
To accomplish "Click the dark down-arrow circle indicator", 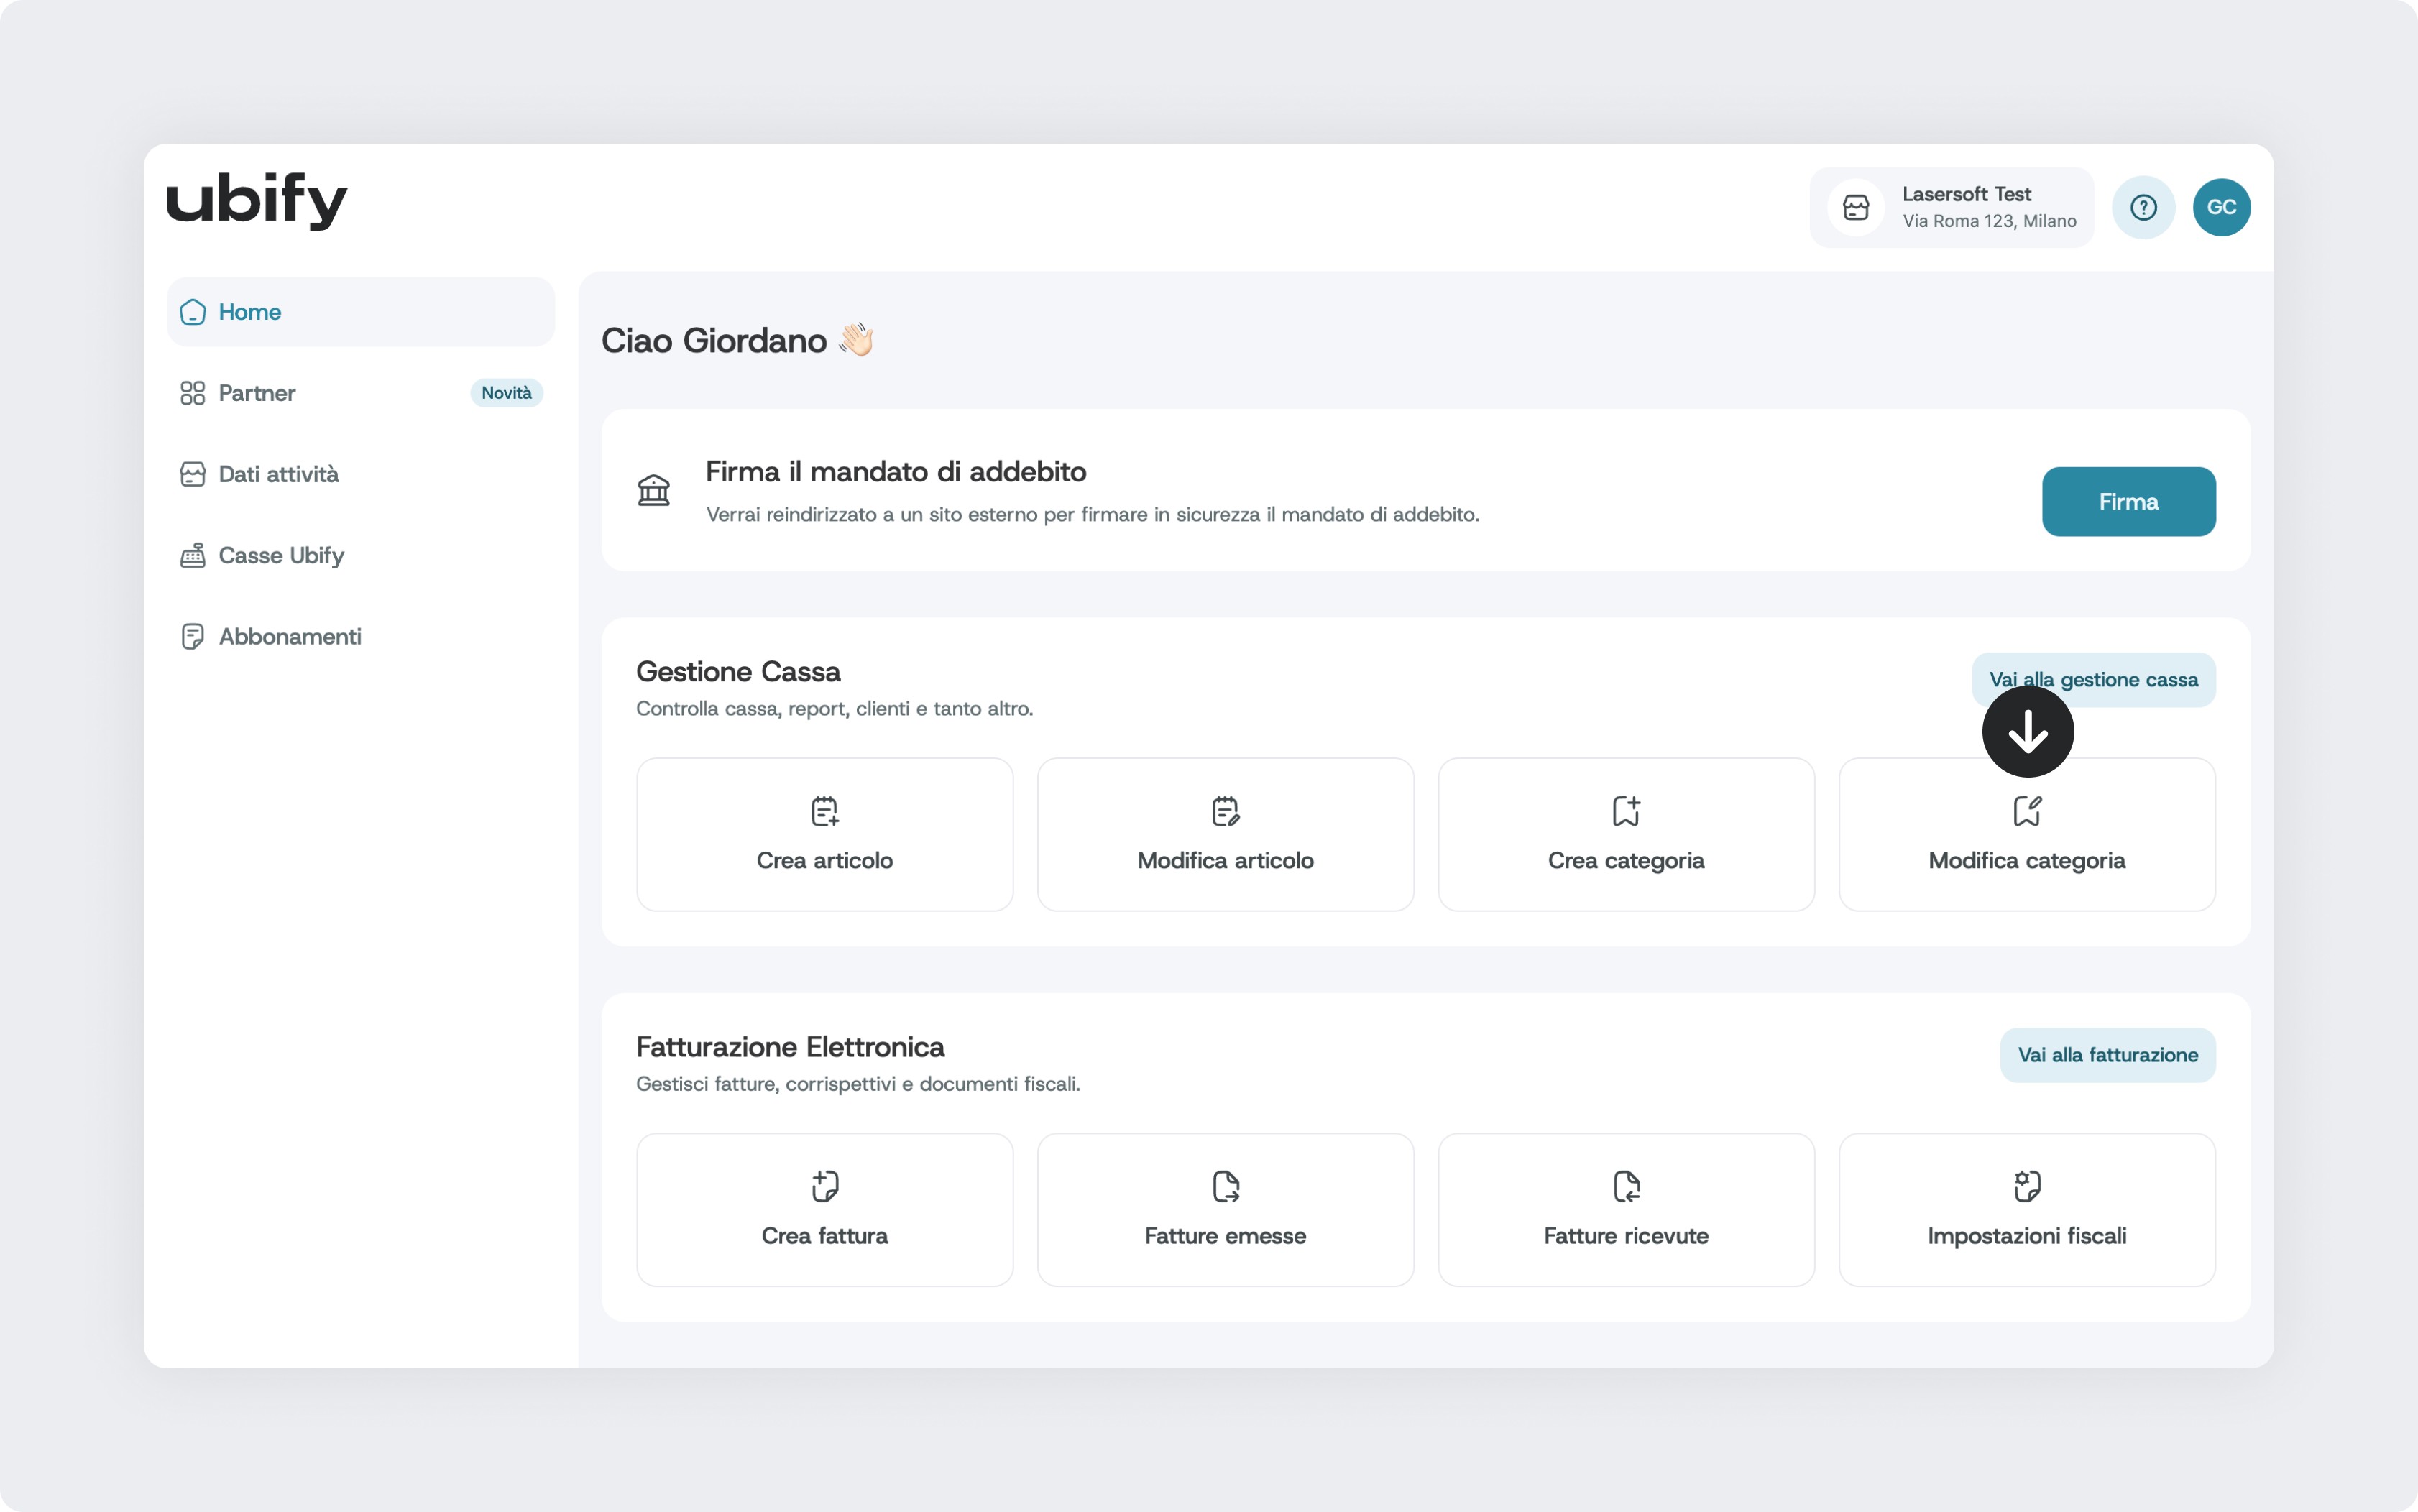I will pos(2027,732).
